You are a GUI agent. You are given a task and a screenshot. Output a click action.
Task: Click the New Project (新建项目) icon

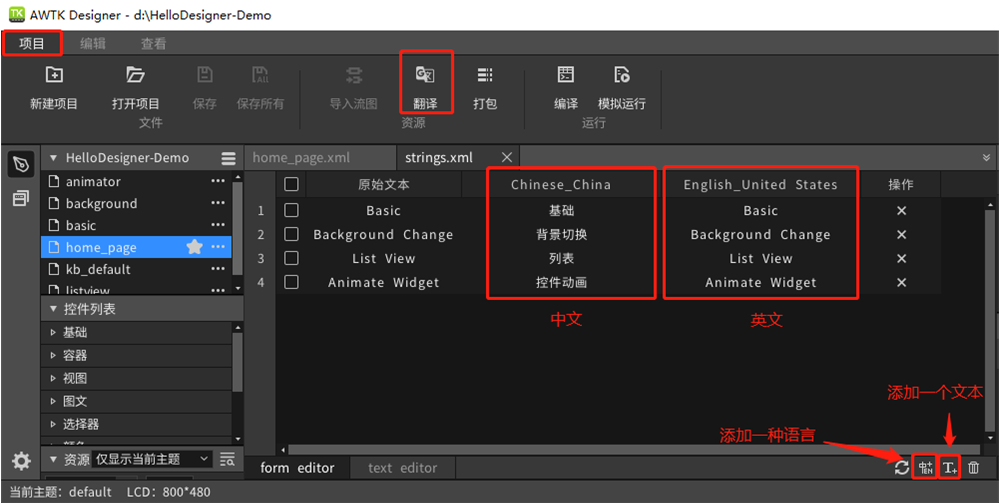54,75
